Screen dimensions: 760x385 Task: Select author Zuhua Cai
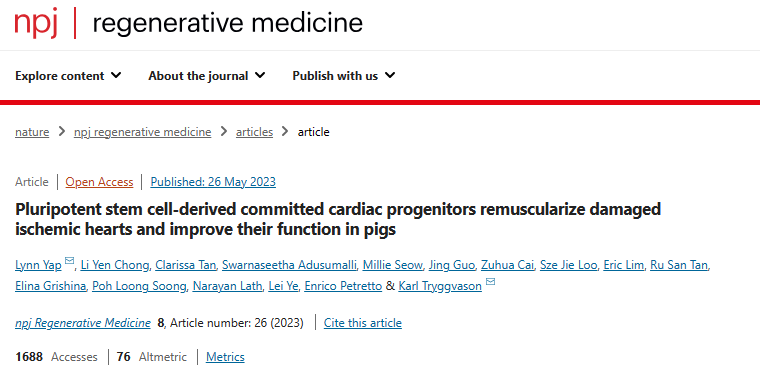[x=507, y=265]
